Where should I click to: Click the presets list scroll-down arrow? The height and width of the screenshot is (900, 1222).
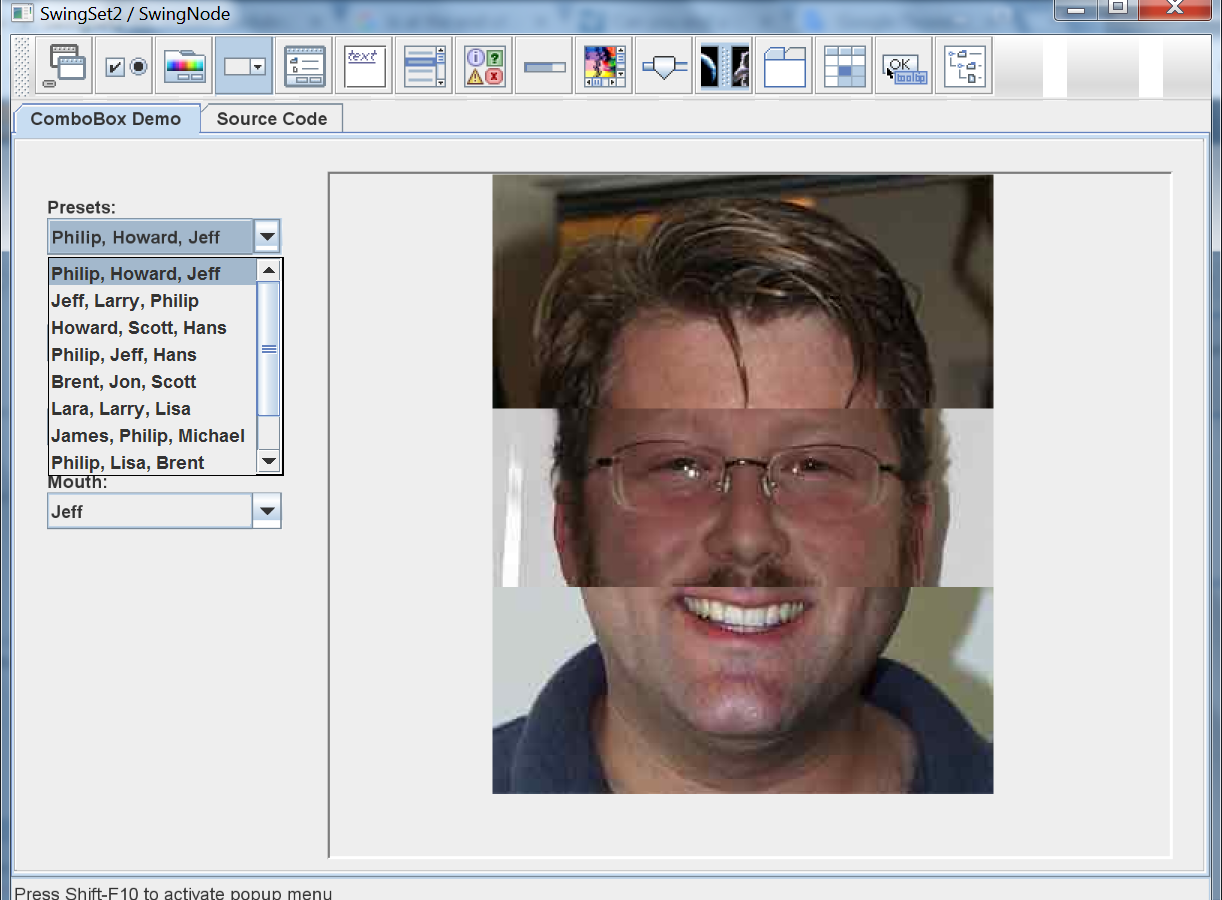click(268, 461)
